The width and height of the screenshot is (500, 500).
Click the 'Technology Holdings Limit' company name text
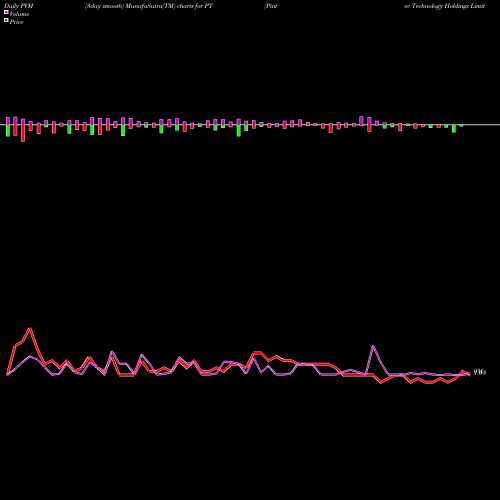(448, 6)
